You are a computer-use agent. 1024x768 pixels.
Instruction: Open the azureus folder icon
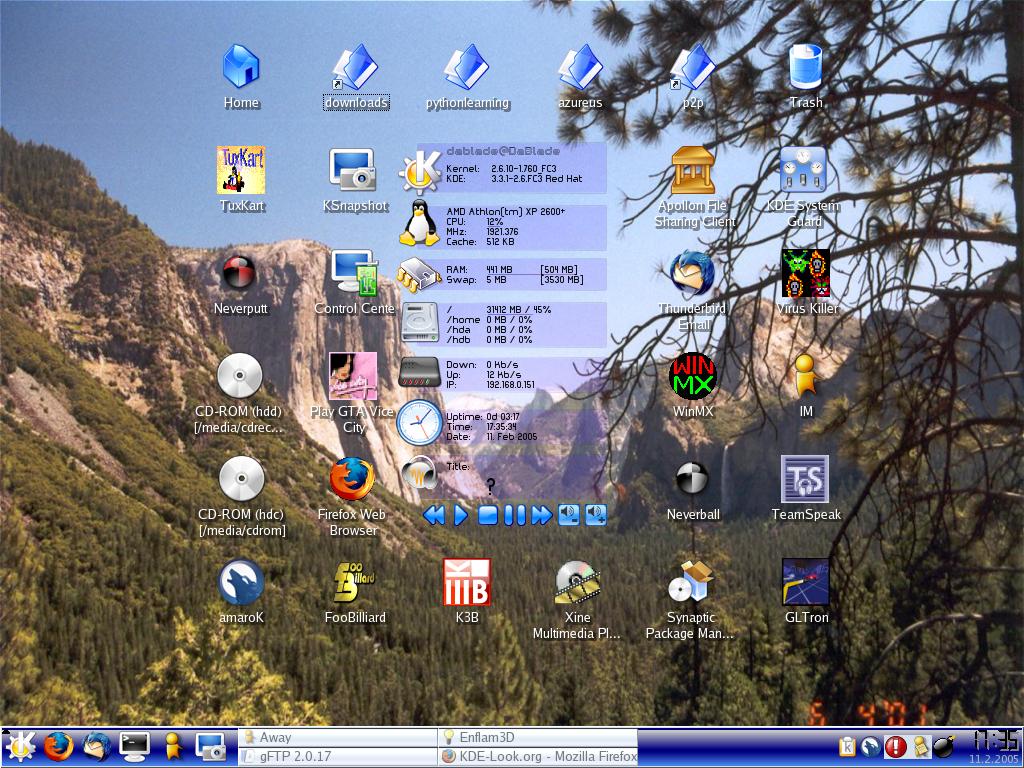pyautogui.click(x=580, y=67)
